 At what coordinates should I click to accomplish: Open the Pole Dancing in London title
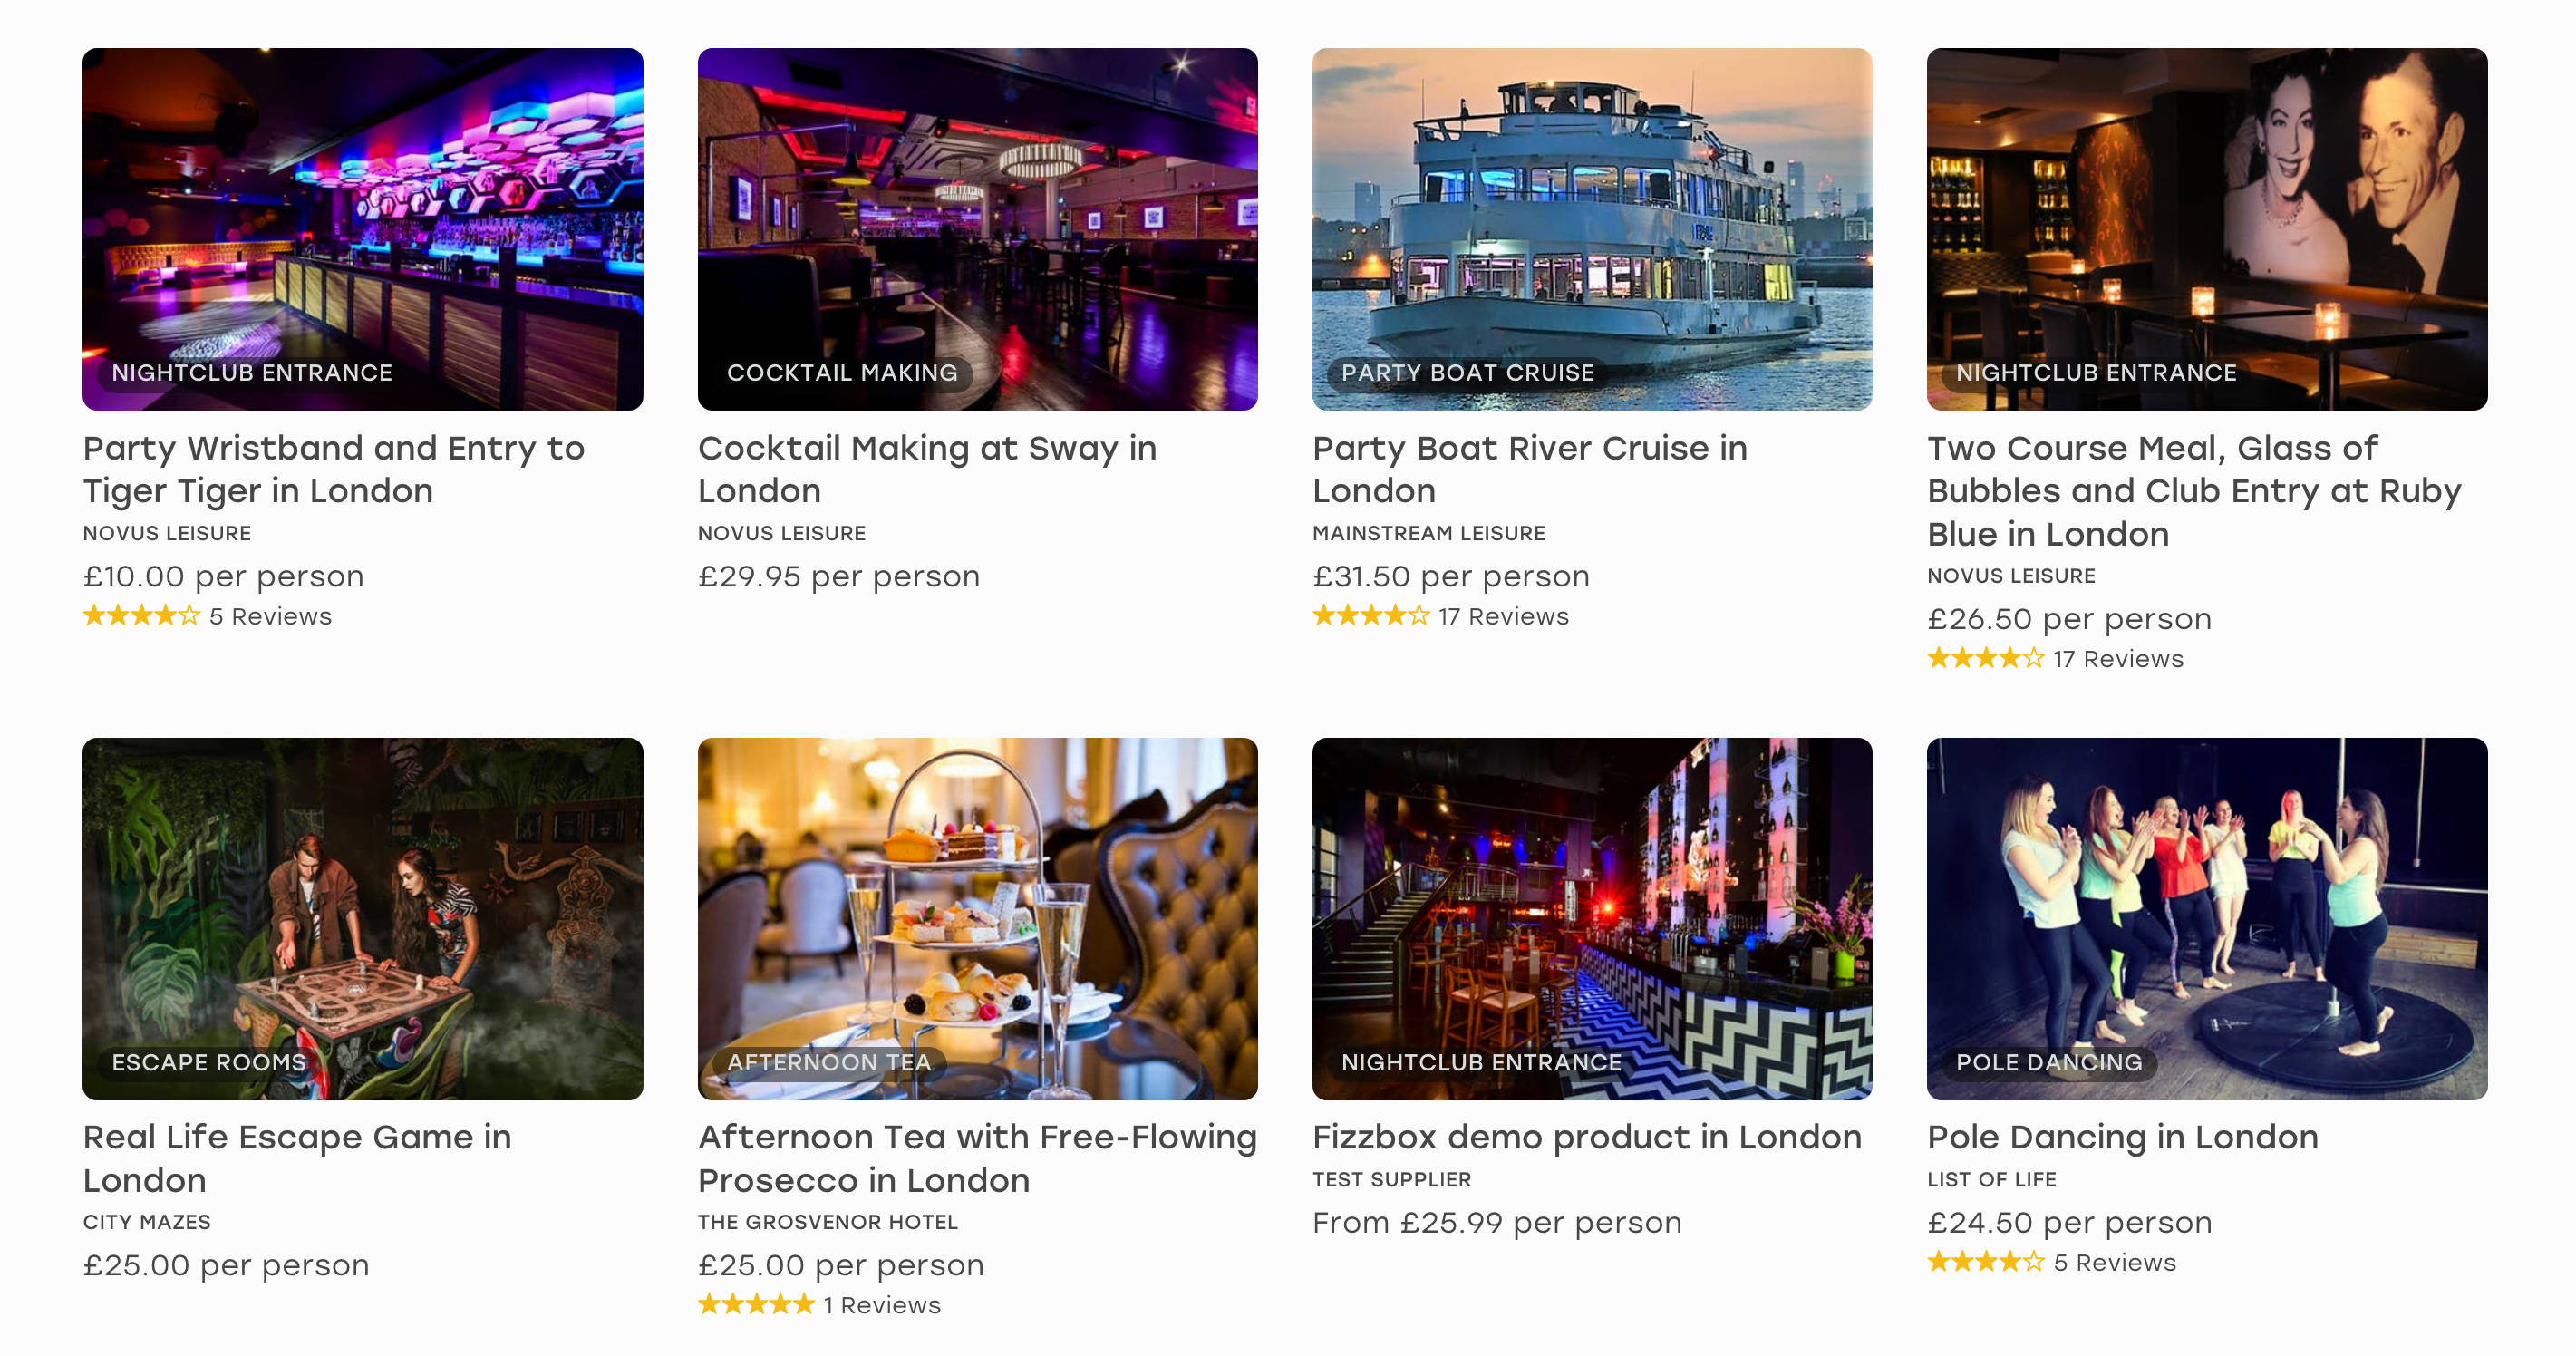point(2122,1137)
